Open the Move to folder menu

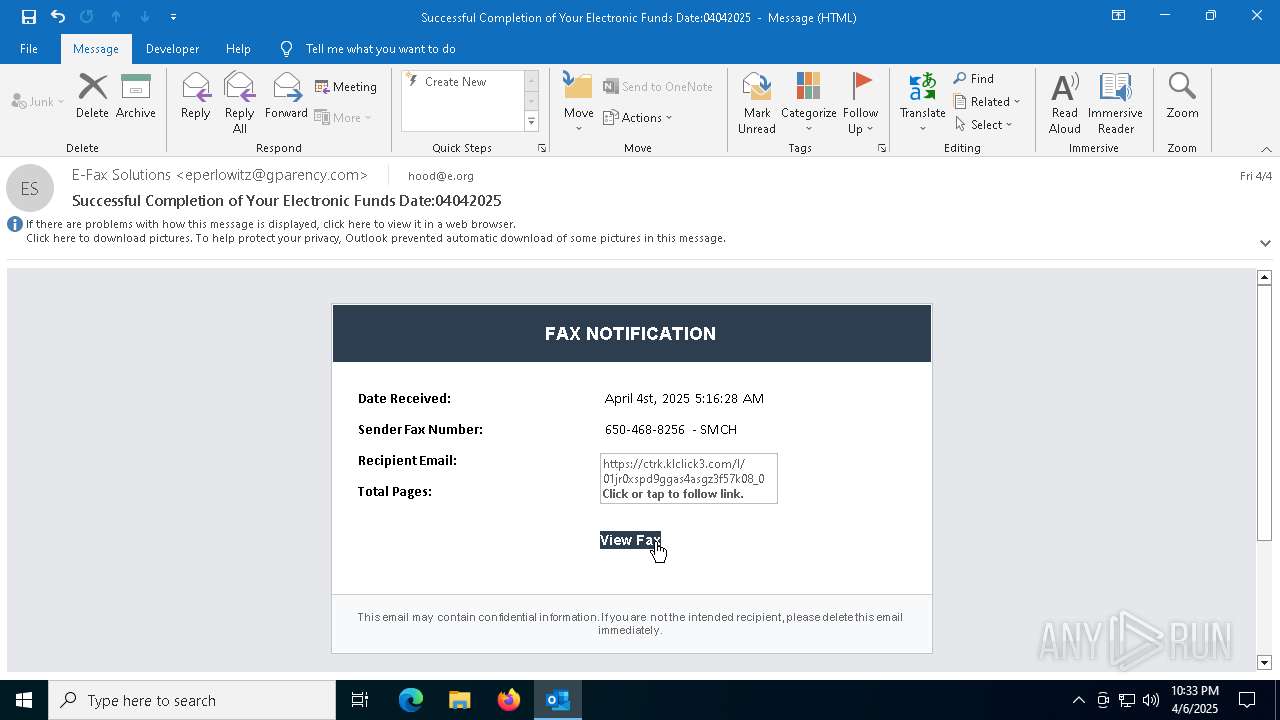click(x=579, y=103)
